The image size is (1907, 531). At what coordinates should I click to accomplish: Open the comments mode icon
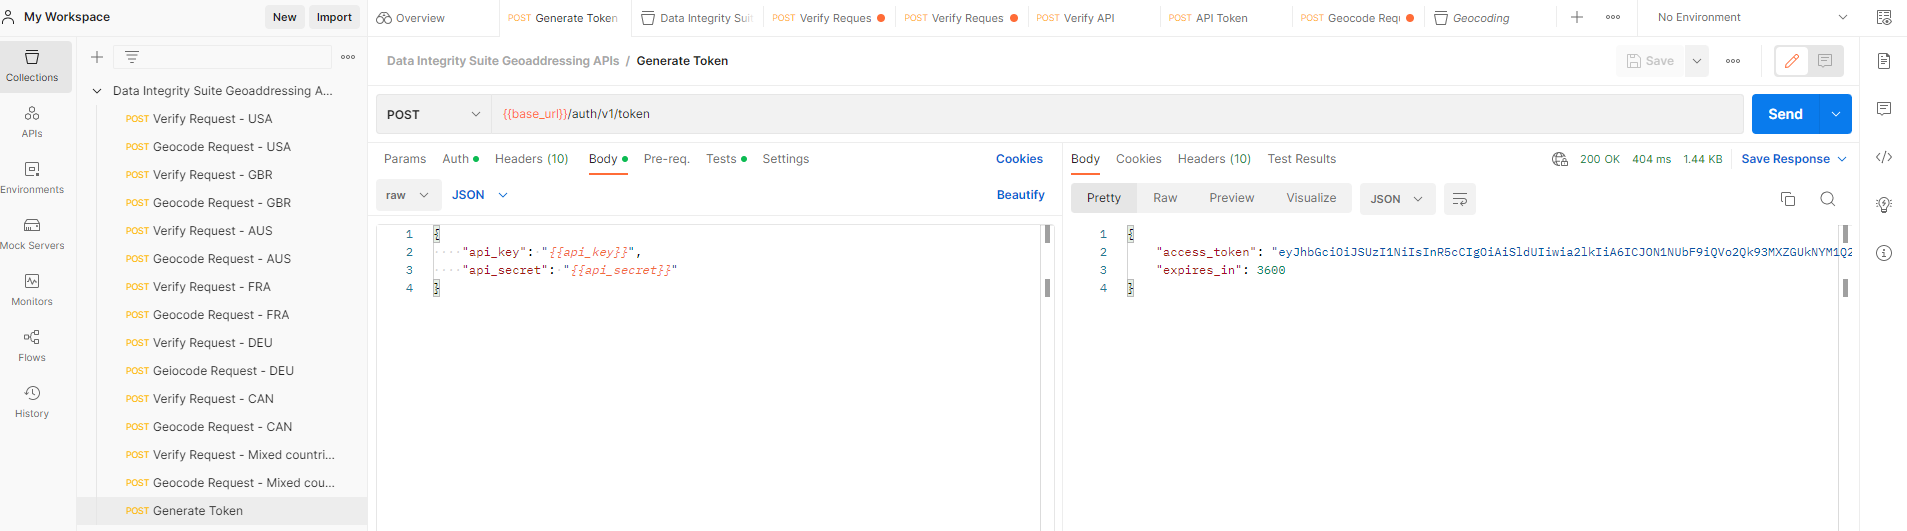click(x=1825, y=61)
